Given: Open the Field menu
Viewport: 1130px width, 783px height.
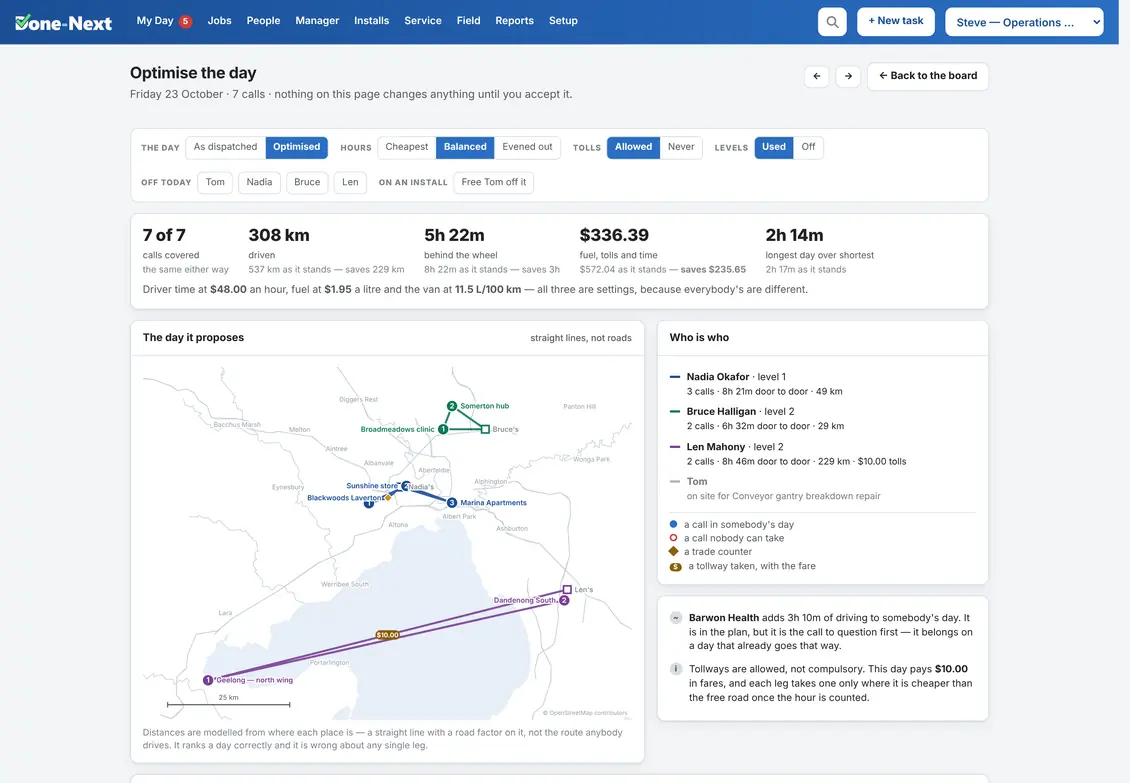Looking at the screenshot, I should pyautogui.click(x=468, y=21).
